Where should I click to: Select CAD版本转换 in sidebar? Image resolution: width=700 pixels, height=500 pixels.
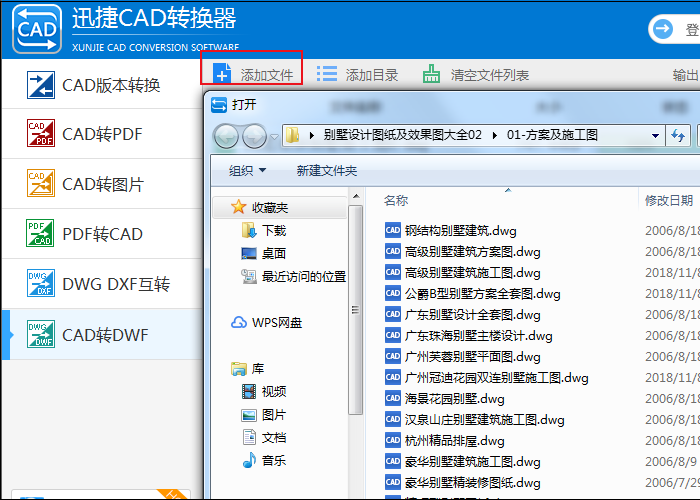pos(102,85)
